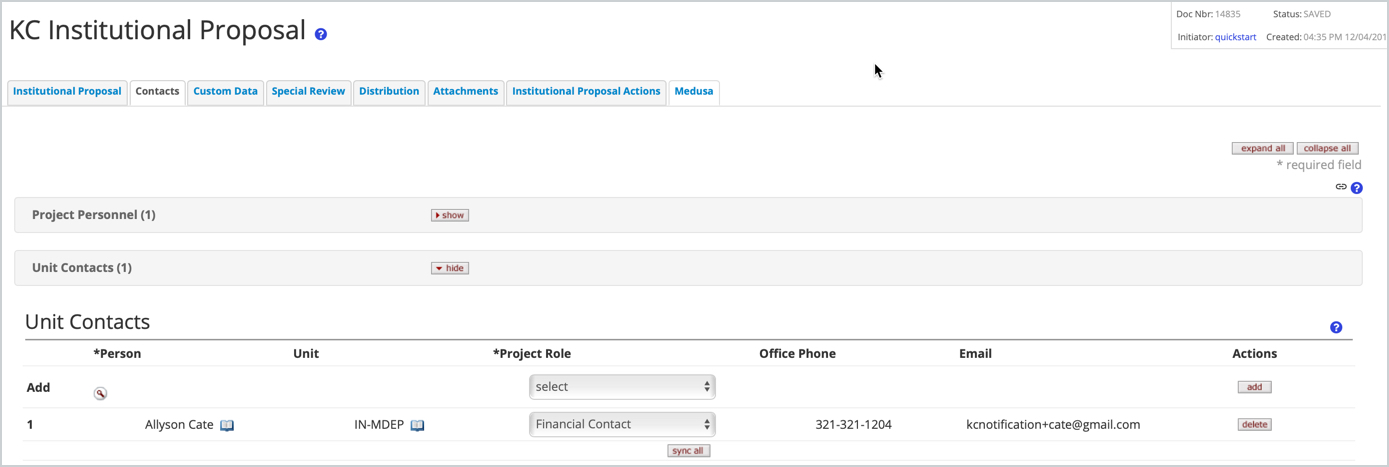The height and width of the screenshot is (467, 1389).
Task: Hide the Unit Contacts section
Action: [450, 268]
